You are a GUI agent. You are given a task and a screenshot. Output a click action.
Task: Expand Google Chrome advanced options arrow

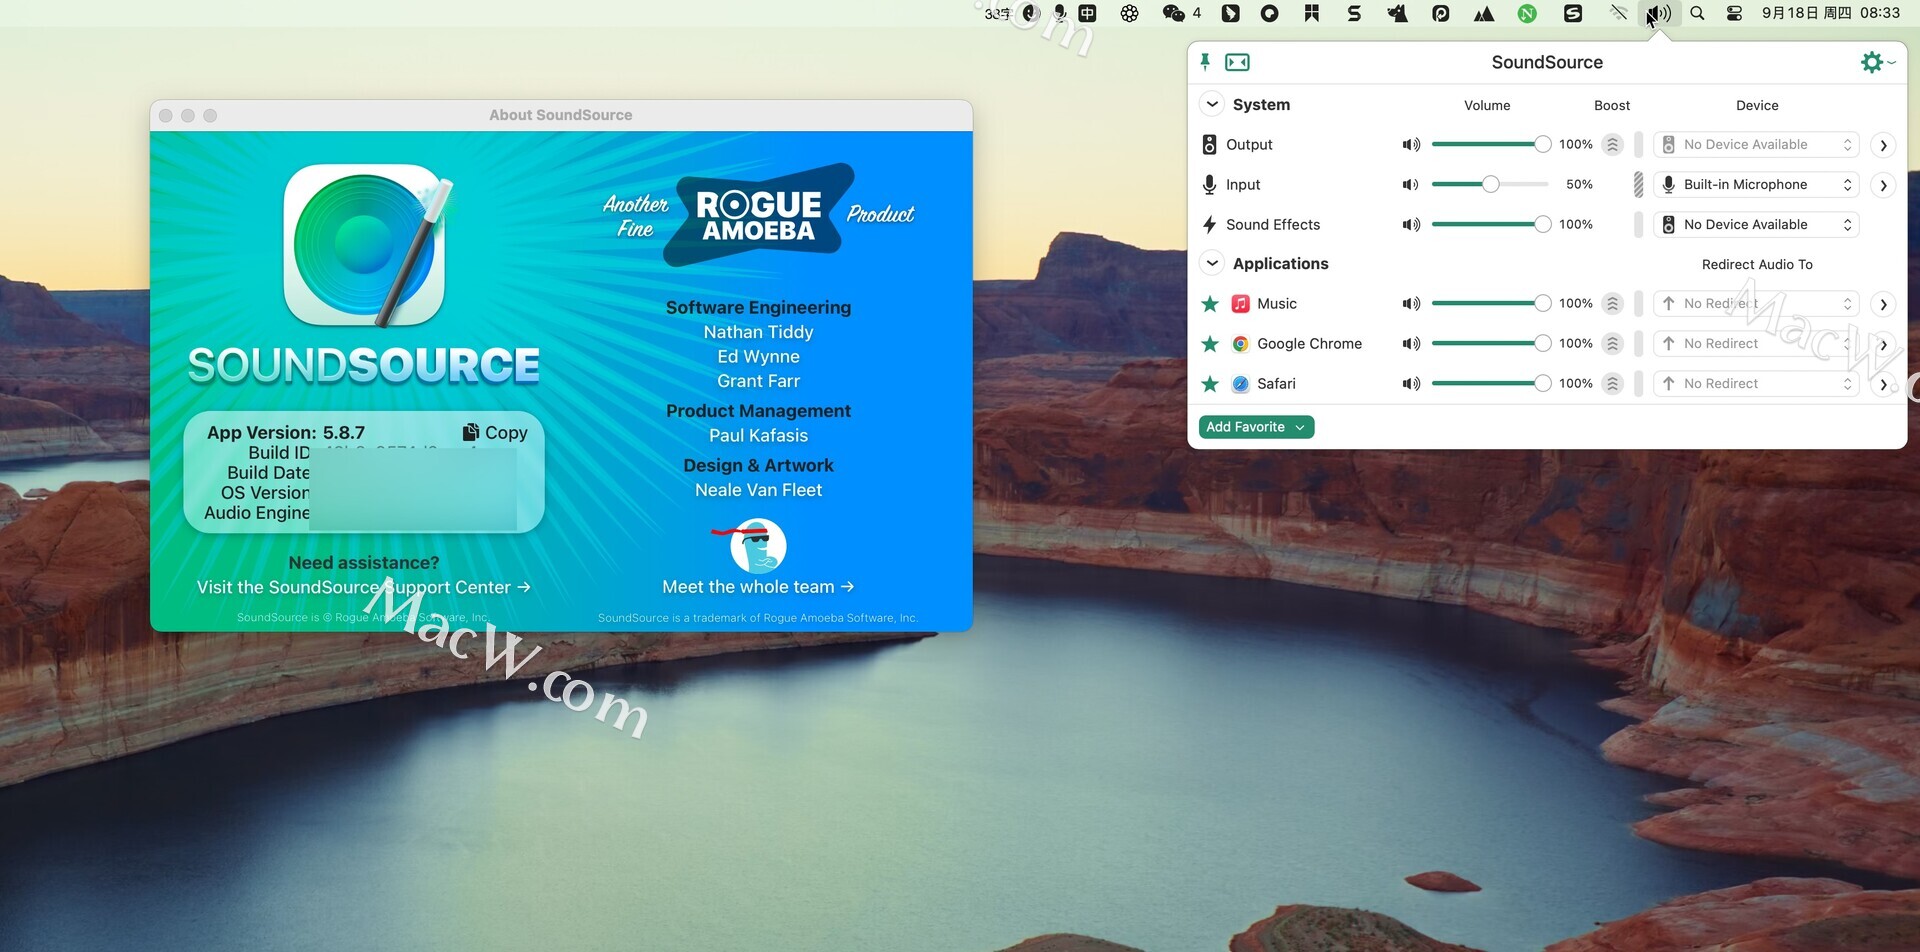pos(1883,344)
